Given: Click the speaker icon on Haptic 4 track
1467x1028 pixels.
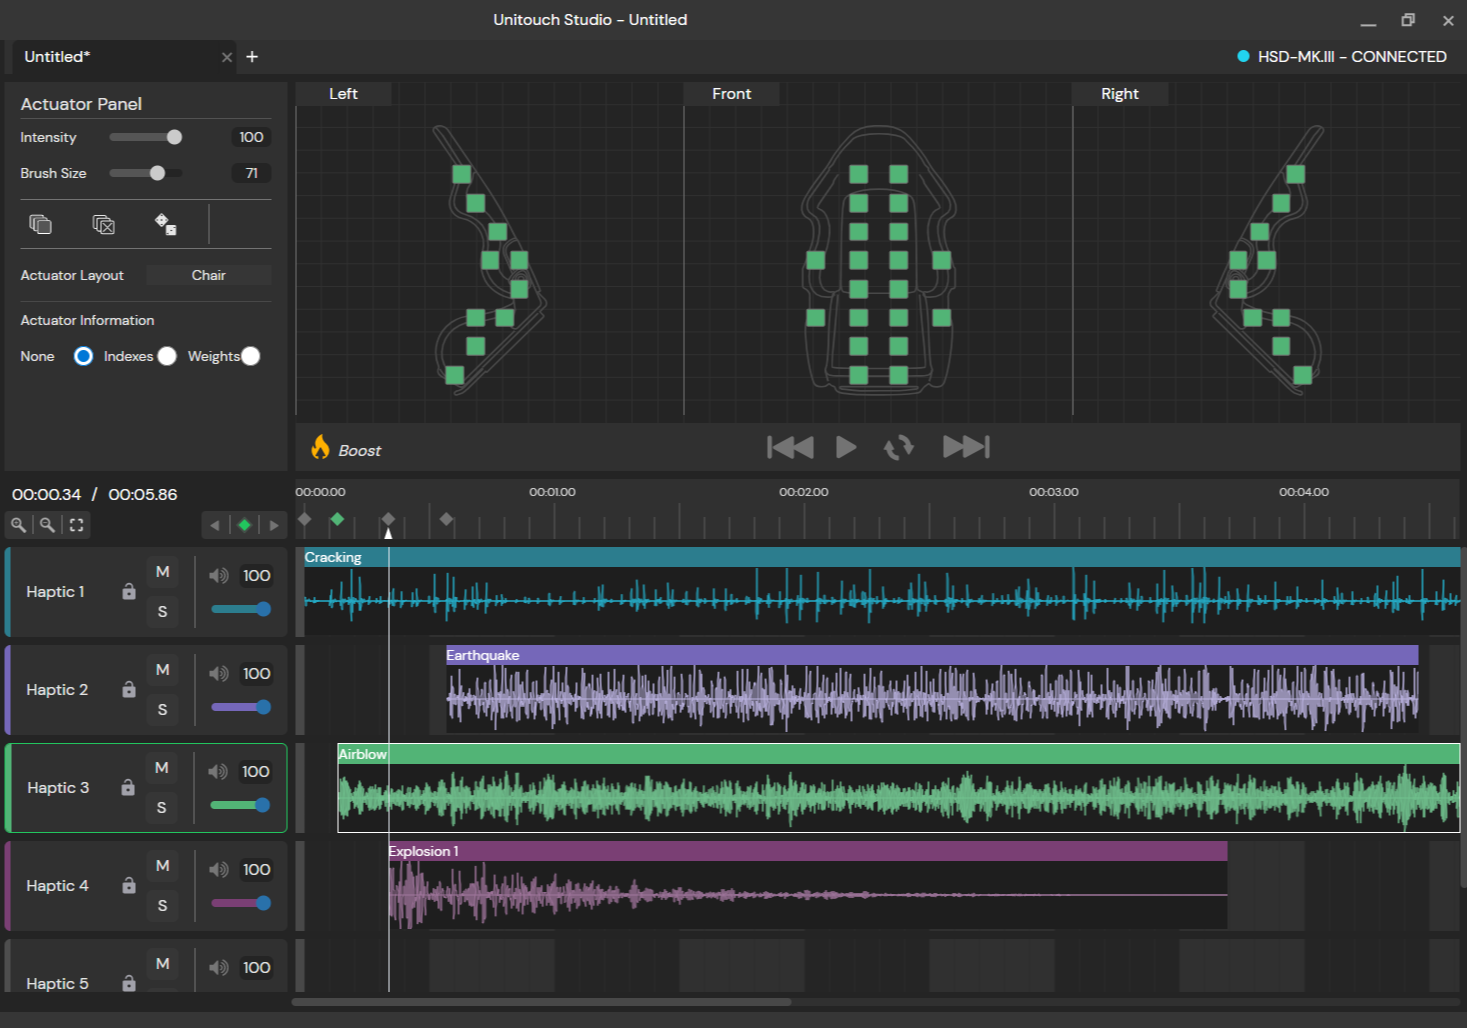Looking at the screenshot, I should (218, 868).
